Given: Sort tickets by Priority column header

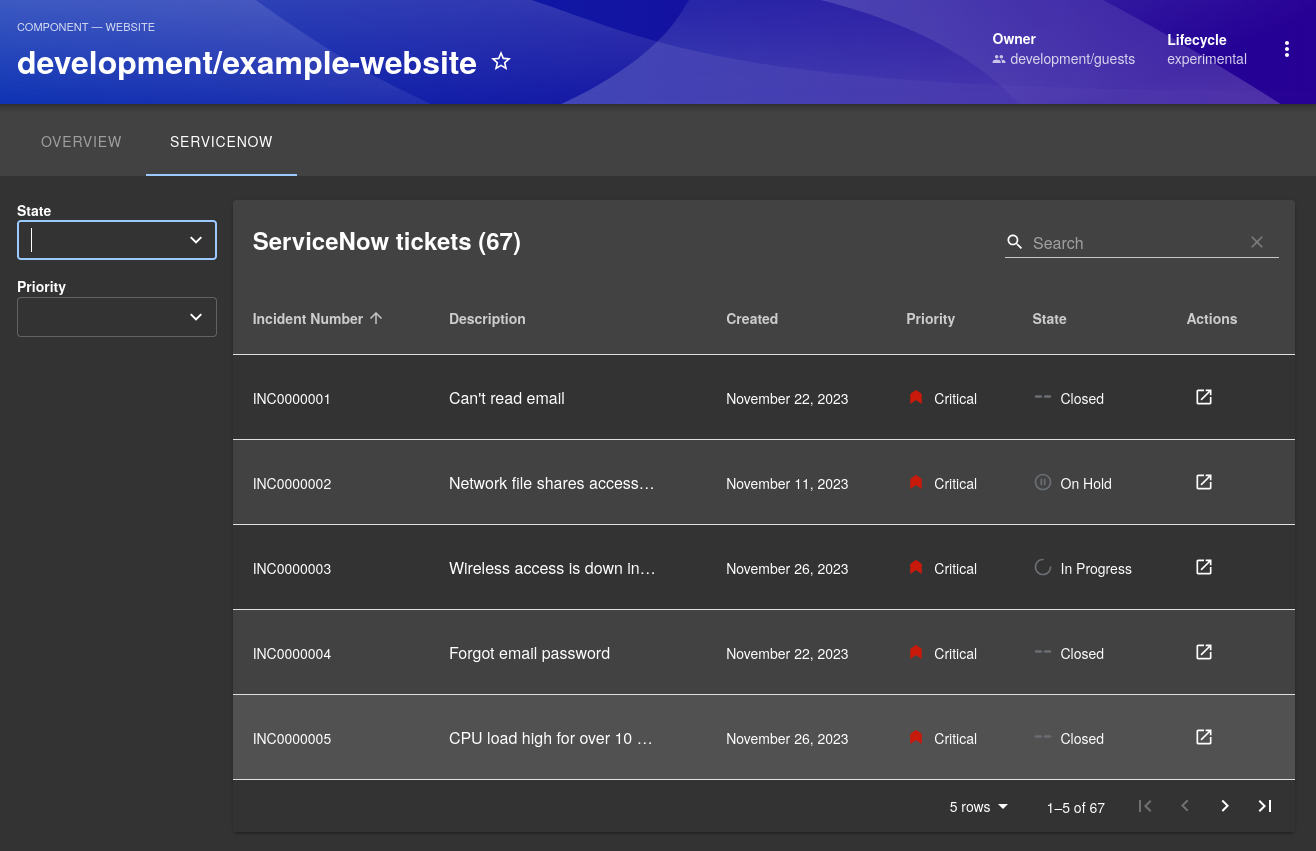Looking at the screenshot, I should click(930, 319).
